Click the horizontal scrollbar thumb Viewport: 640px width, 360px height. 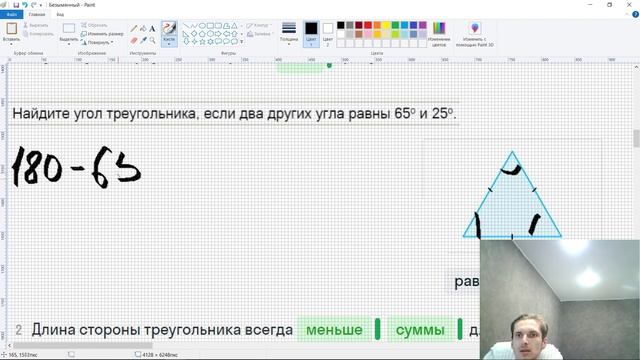coord(84,345)
